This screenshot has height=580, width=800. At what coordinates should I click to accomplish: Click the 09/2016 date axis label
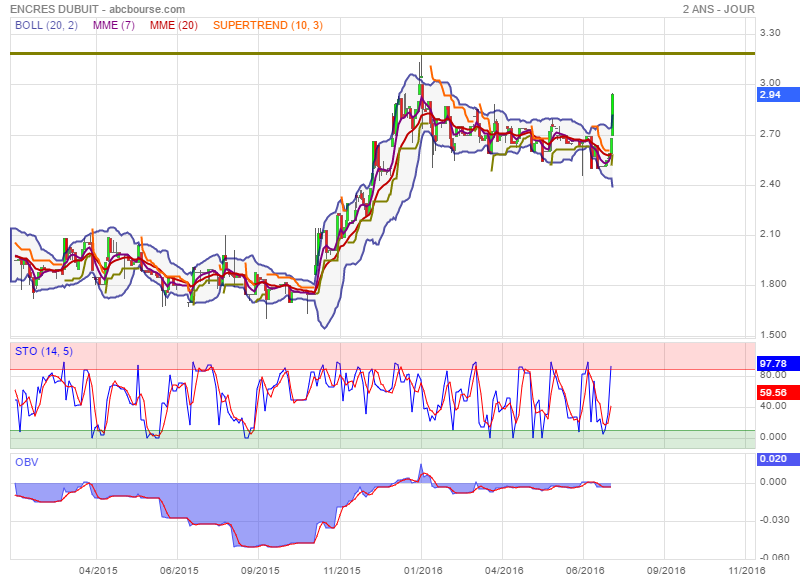[666, 570]
